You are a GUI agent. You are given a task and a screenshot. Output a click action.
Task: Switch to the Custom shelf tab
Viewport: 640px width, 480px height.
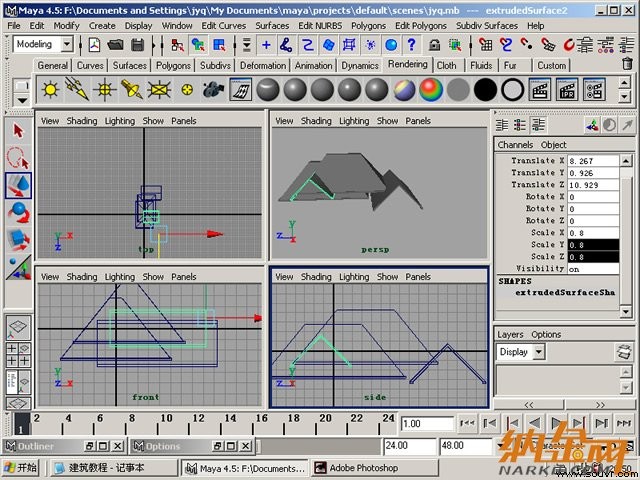tap(551, 66)
